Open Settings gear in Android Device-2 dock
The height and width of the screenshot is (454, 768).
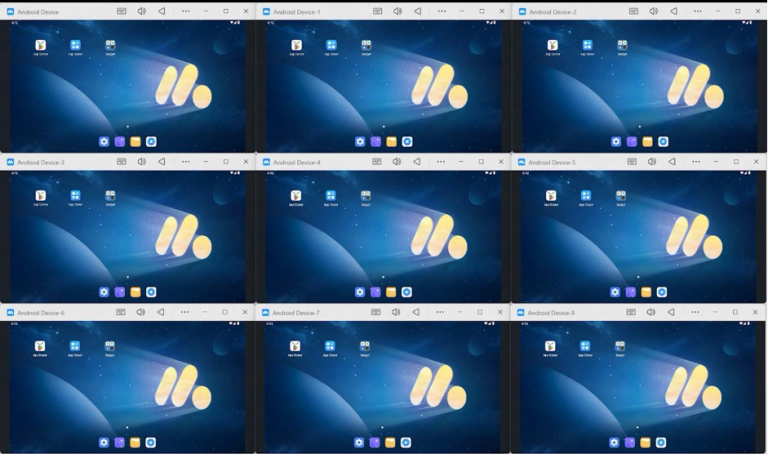(616, 142)
